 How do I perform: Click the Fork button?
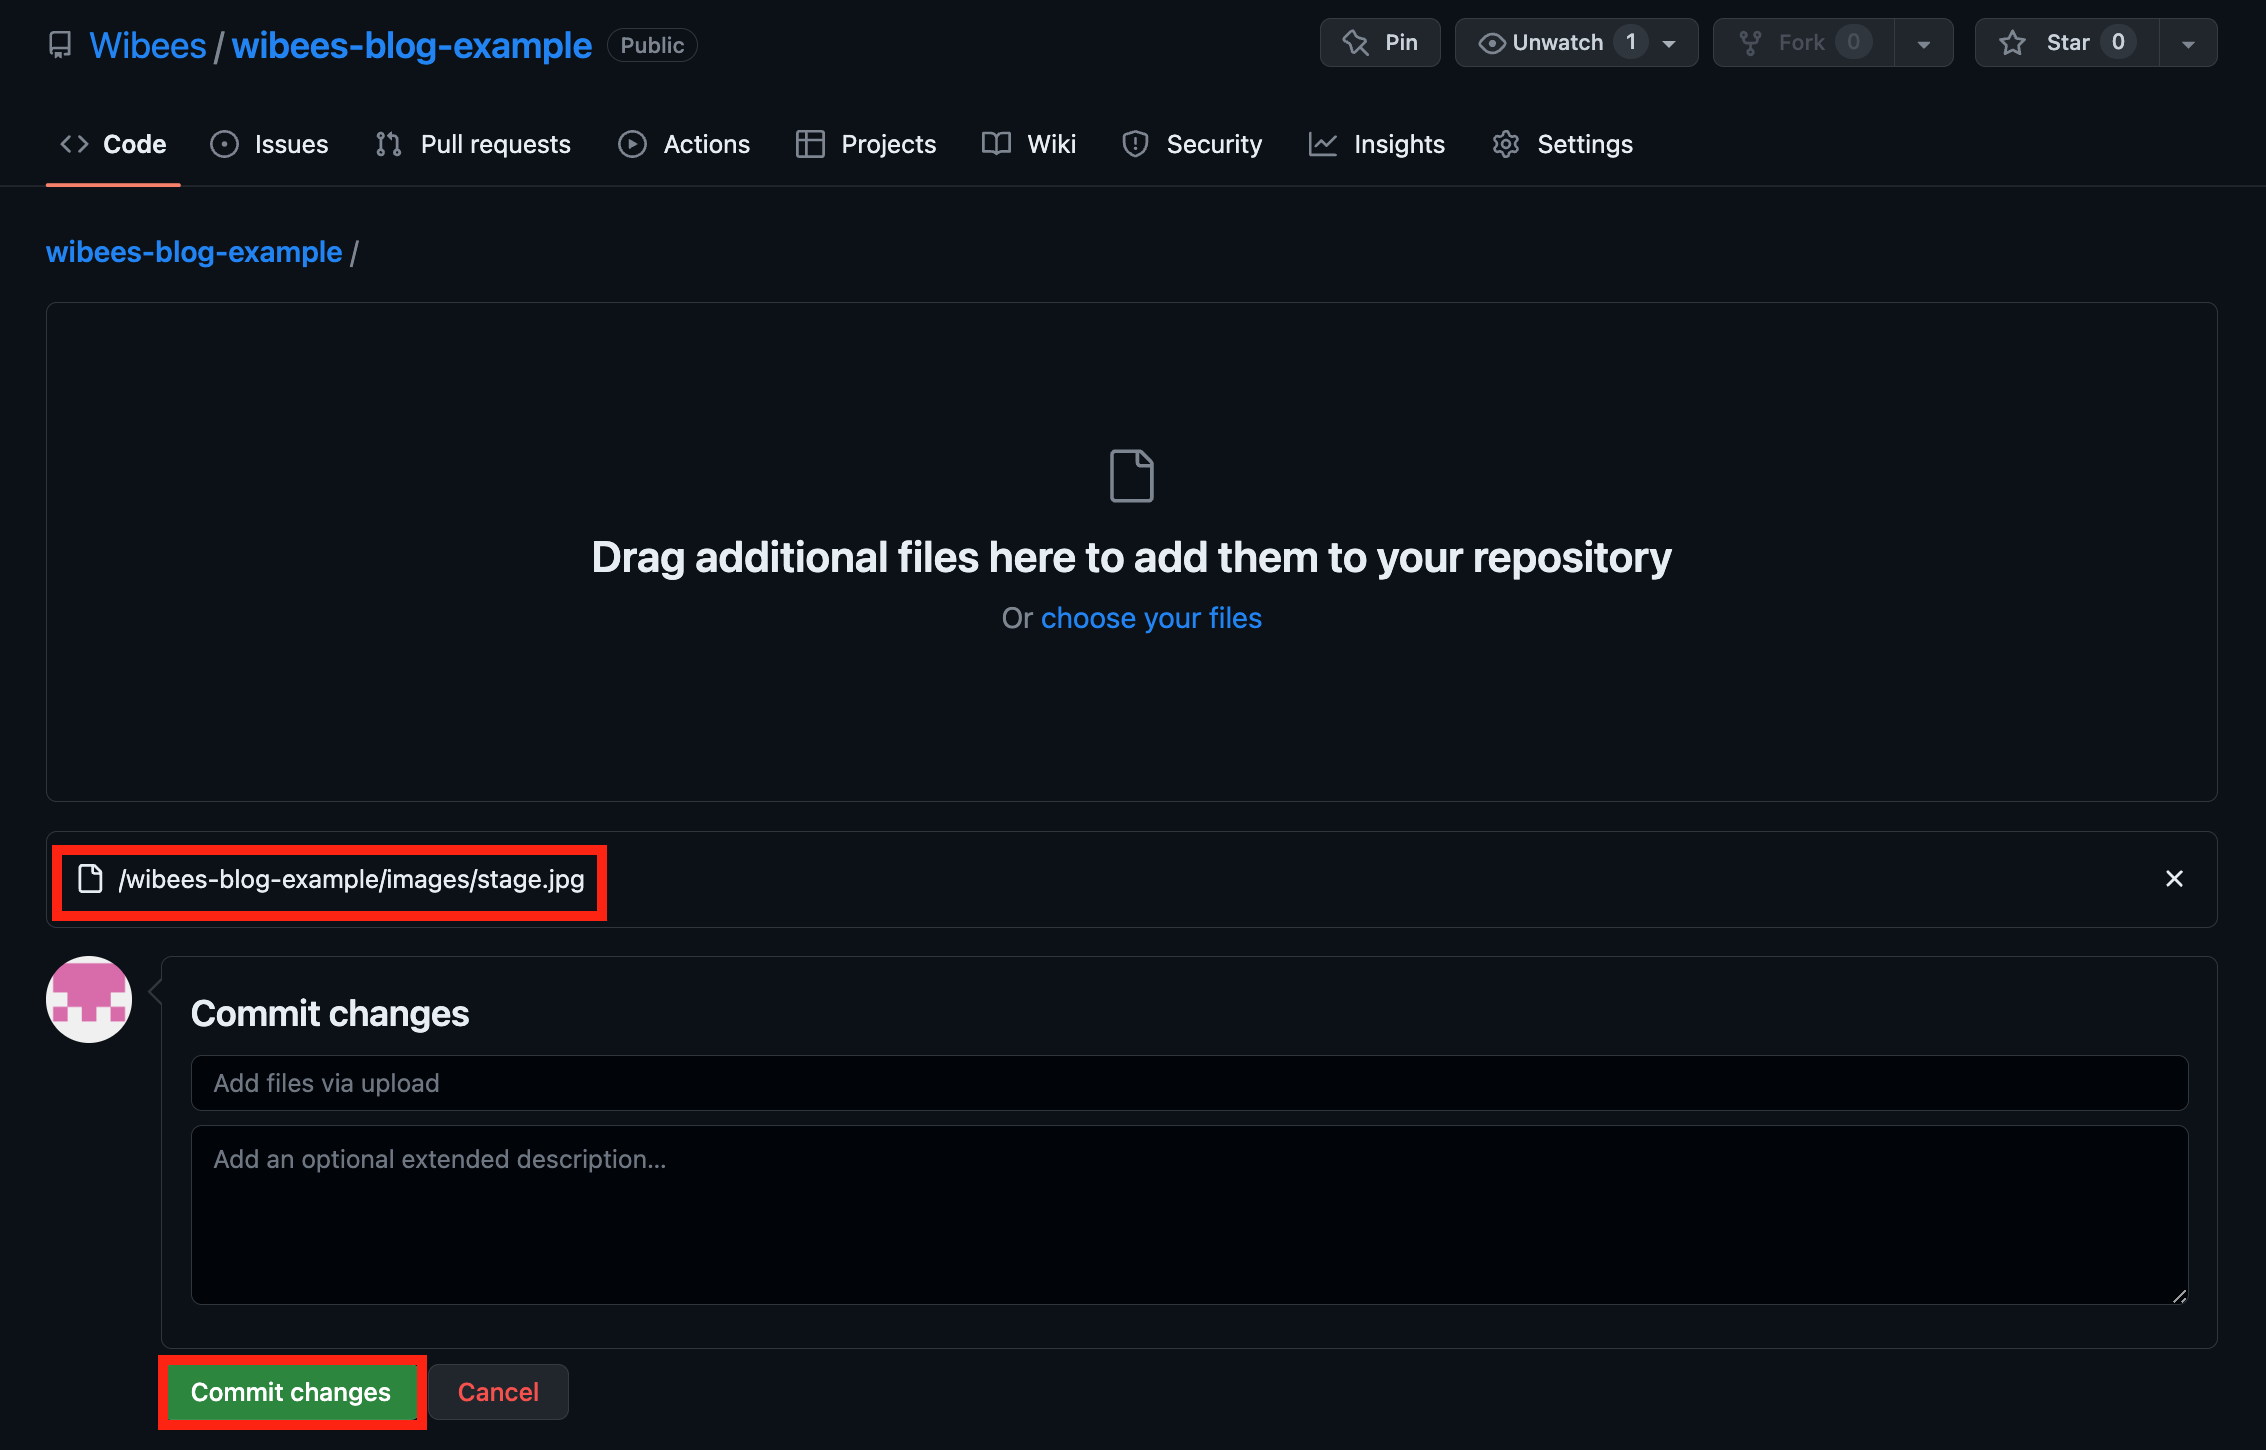(x=1802, y=42)
